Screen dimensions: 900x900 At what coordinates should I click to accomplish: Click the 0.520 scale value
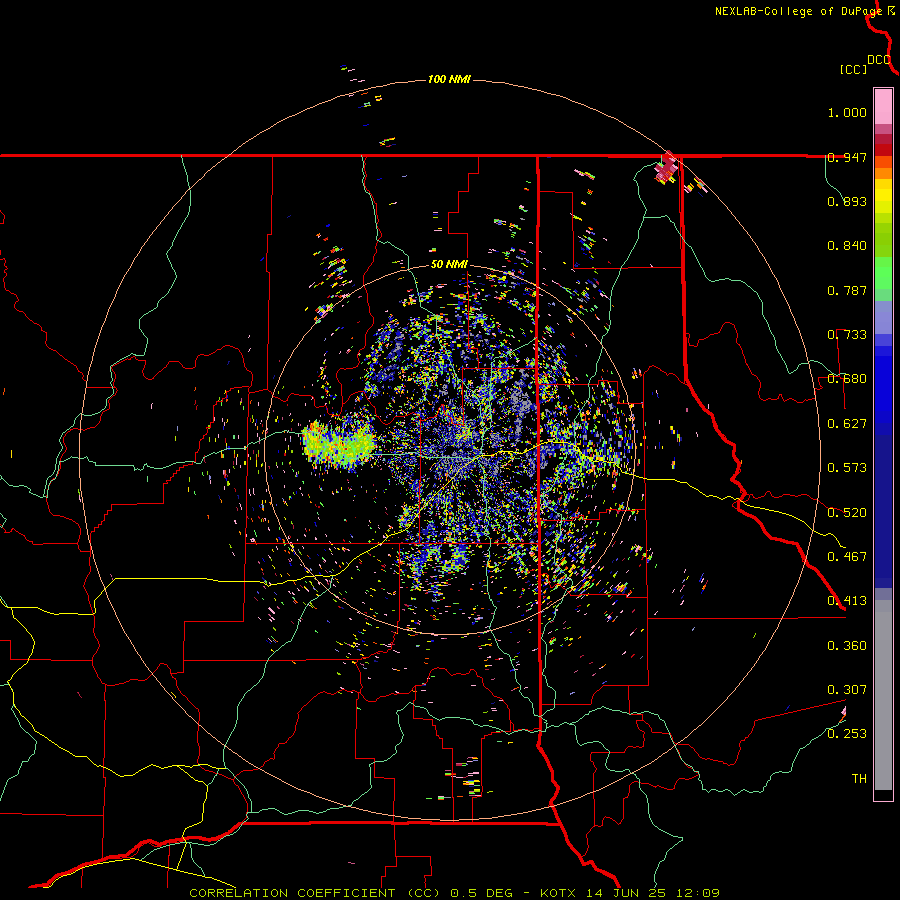coord(847,513)
